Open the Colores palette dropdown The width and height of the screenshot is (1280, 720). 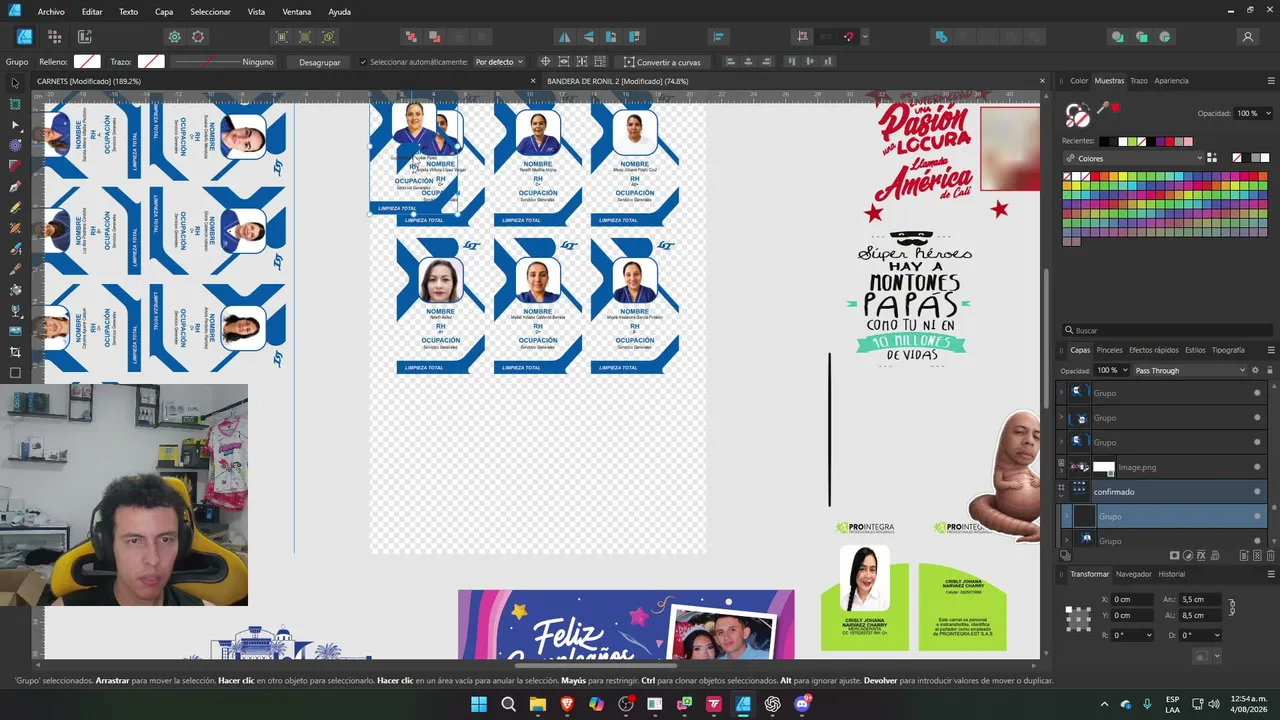[x=1133, y=158]
